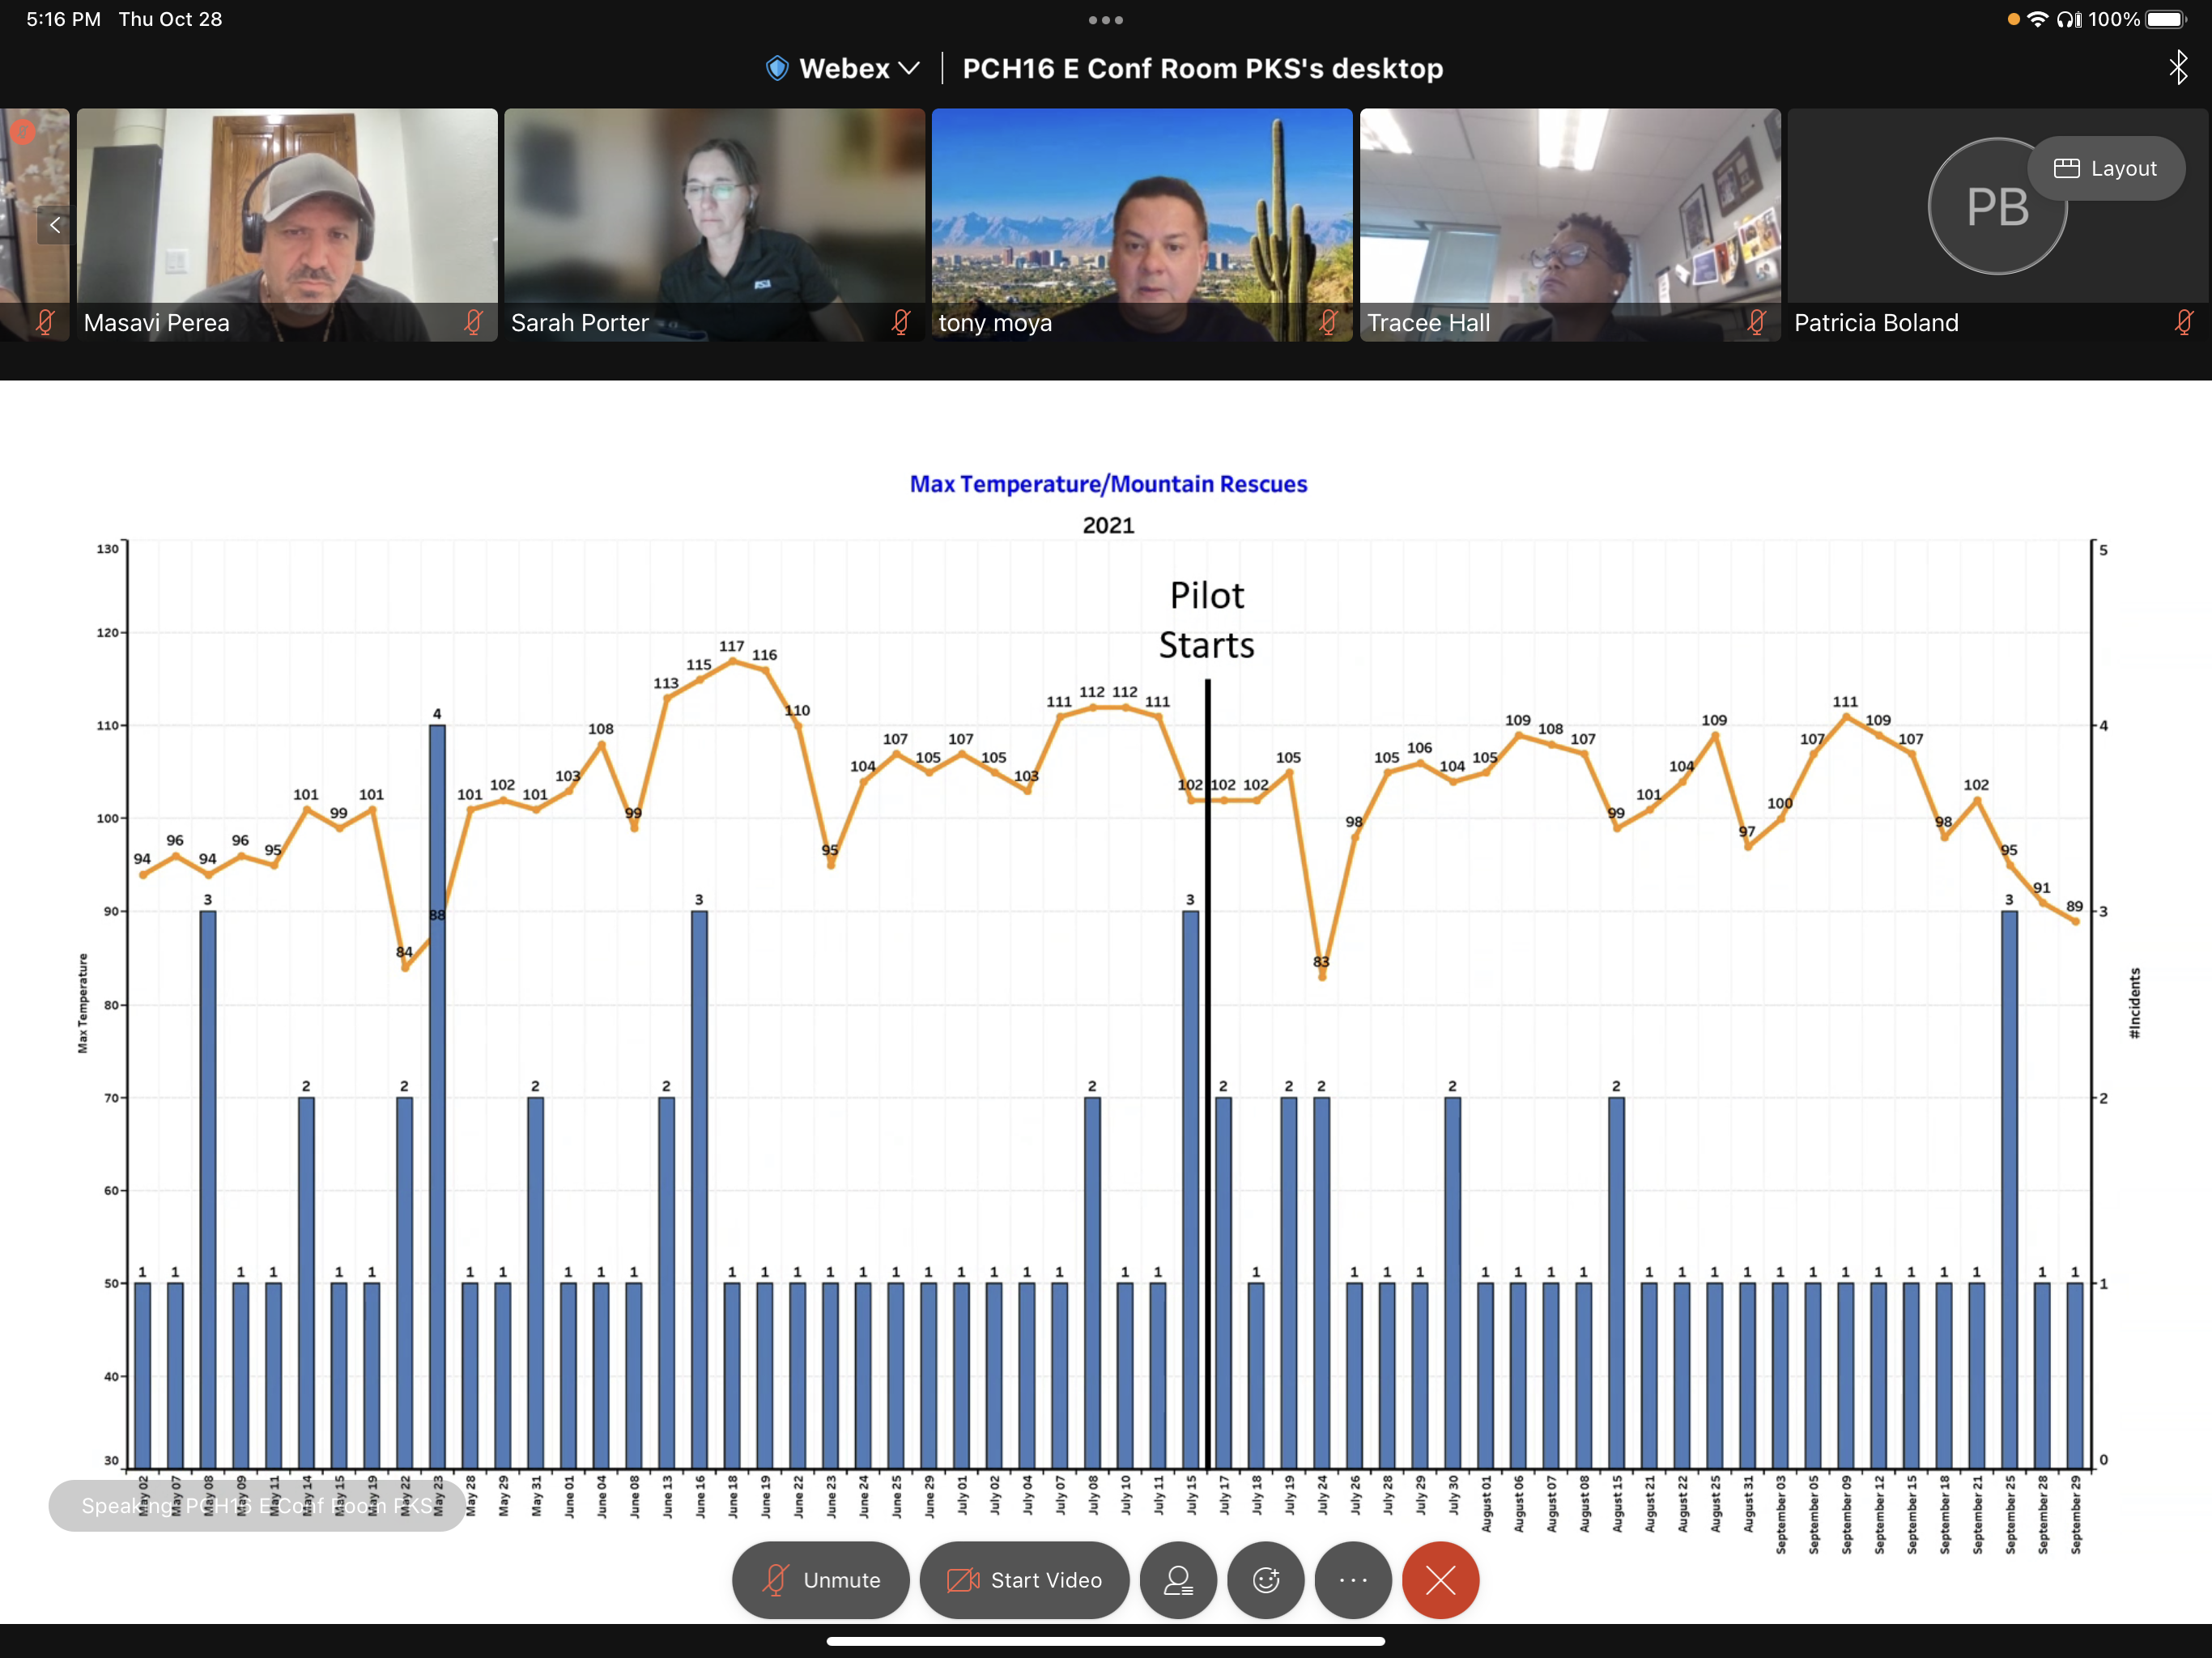Leave meeting with red X button
The height and width of the screenshot is (1658, 2212).
pyautogui.click(x=1440, y=1579)
